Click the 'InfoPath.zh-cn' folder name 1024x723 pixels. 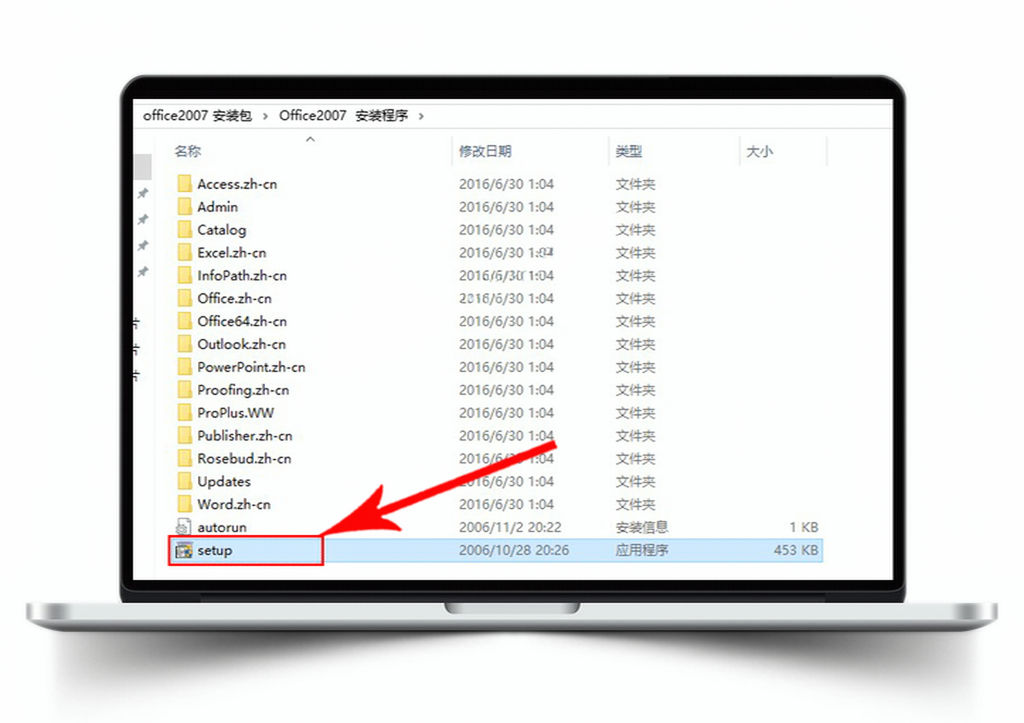(242, 276)
